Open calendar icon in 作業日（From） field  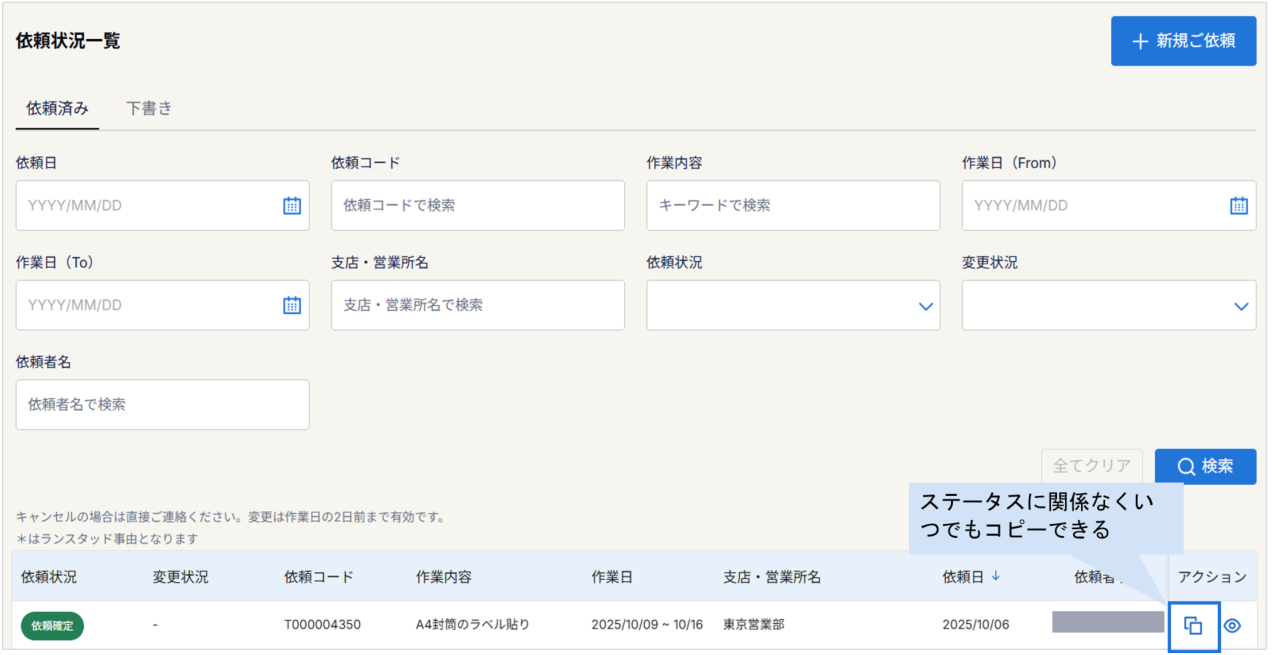coord(1238,206)
